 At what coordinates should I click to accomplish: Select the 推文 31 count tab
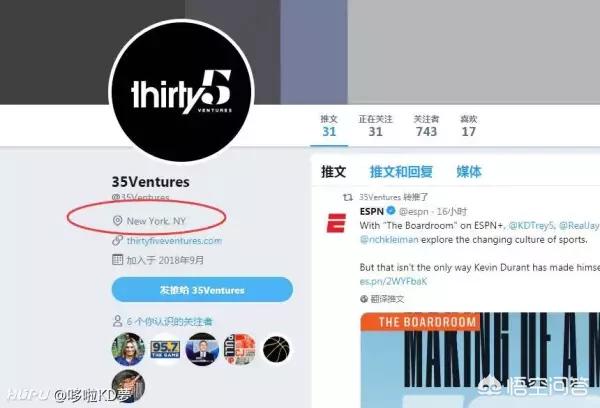pos(329,126)
